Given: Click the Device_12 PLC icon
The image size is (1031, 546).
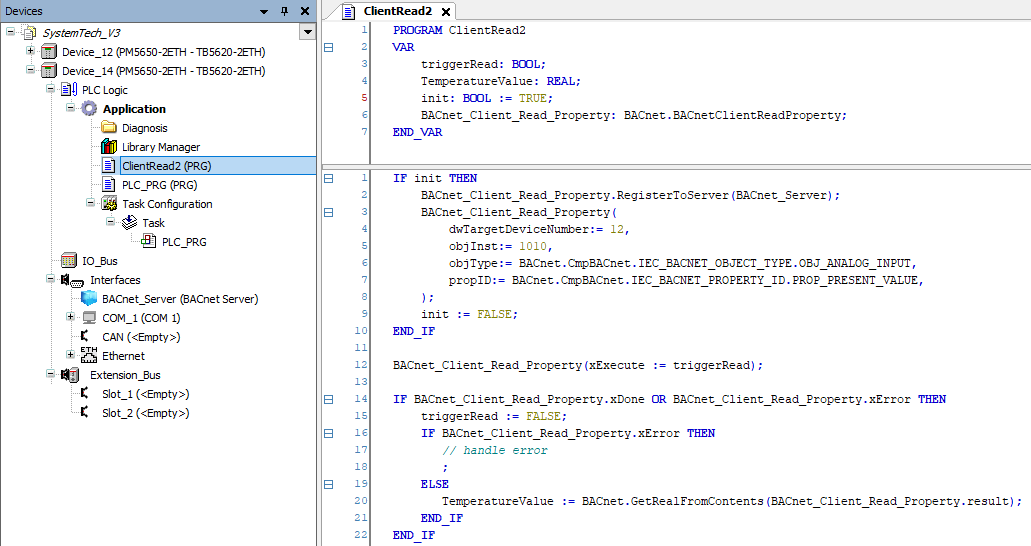Looking at the screenshot, I should tap(49, 51).
